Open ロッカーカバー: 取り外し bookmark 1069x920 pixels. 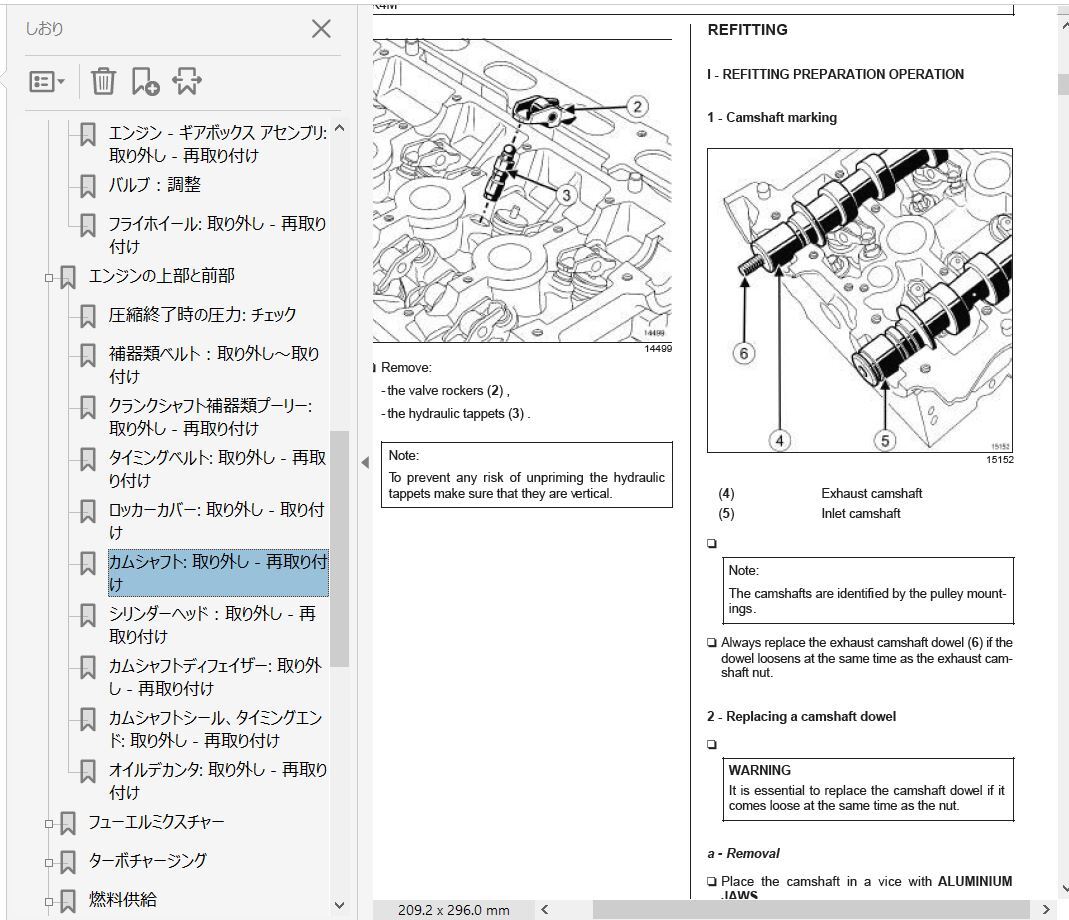(217, 520)
